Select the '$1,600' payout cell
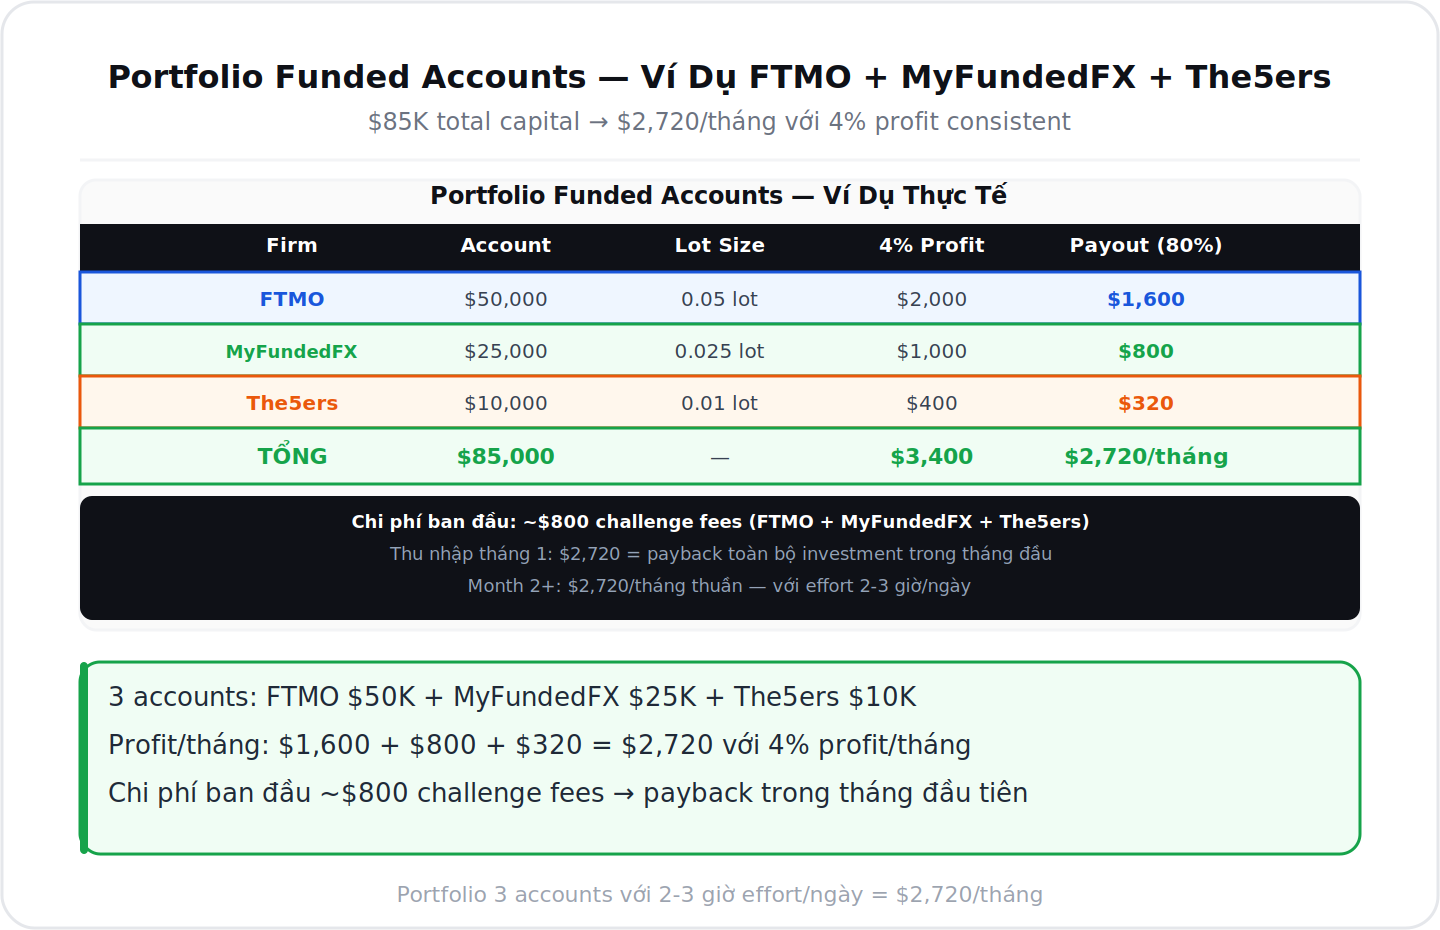The image size is (1440, 930). coord(1146,299)
